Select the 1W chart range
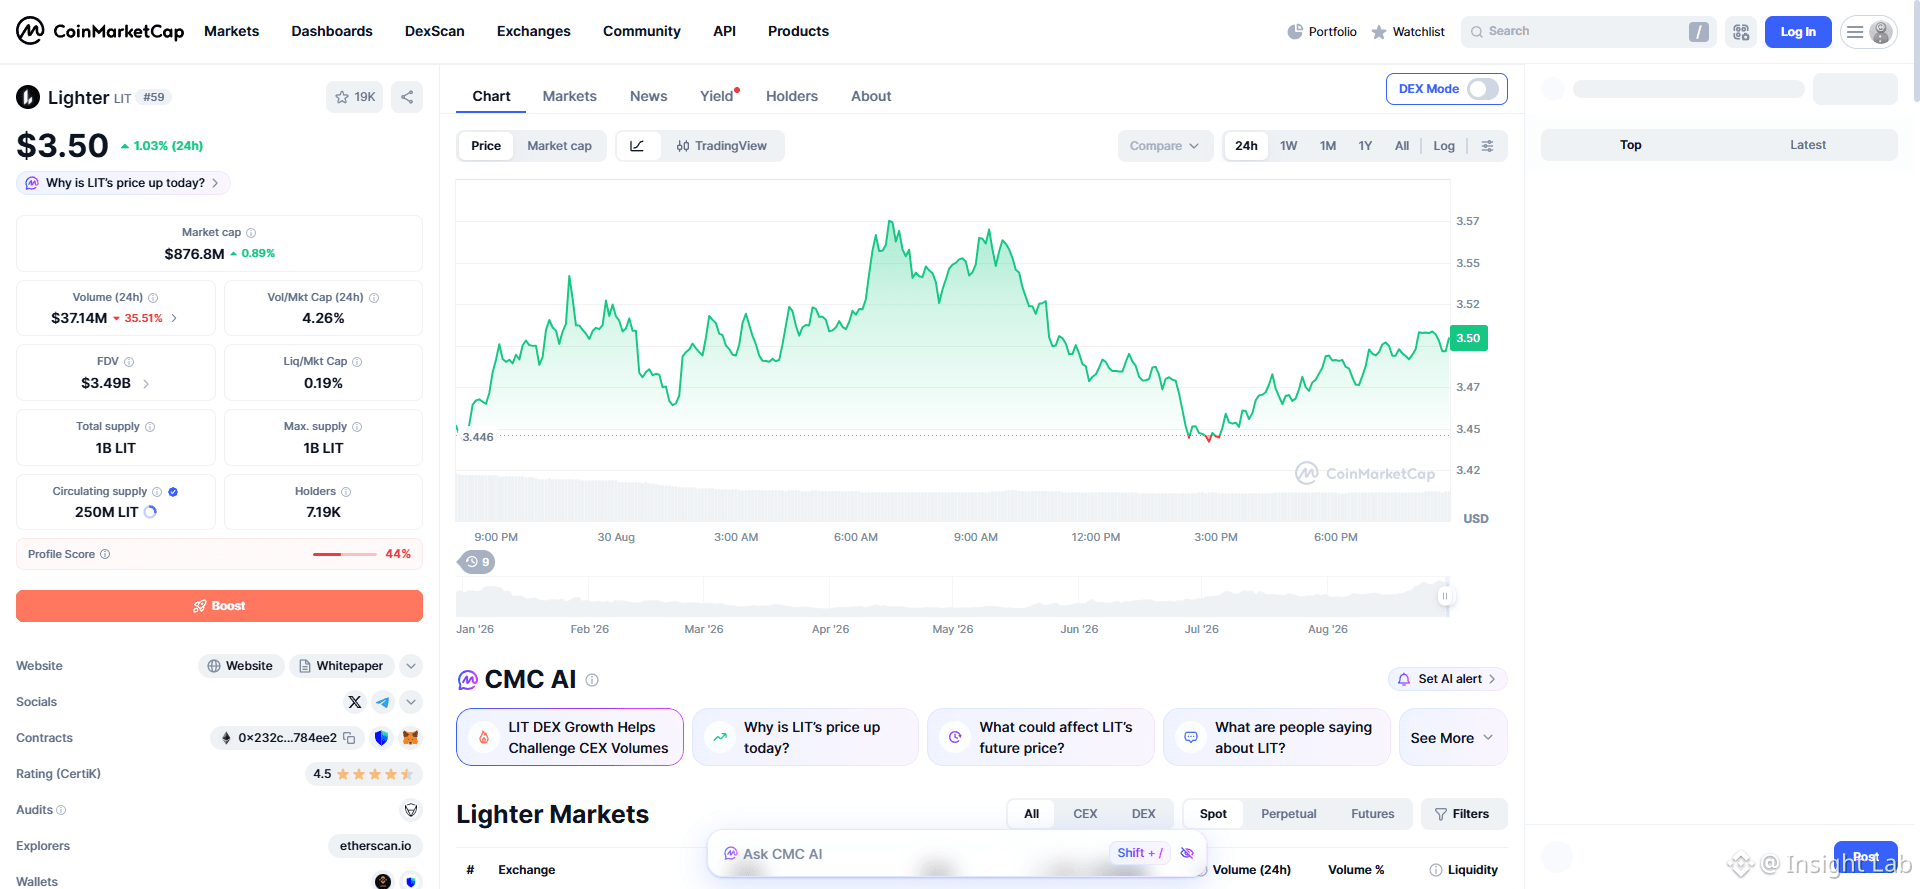1920x889 pixels. 1289,146
